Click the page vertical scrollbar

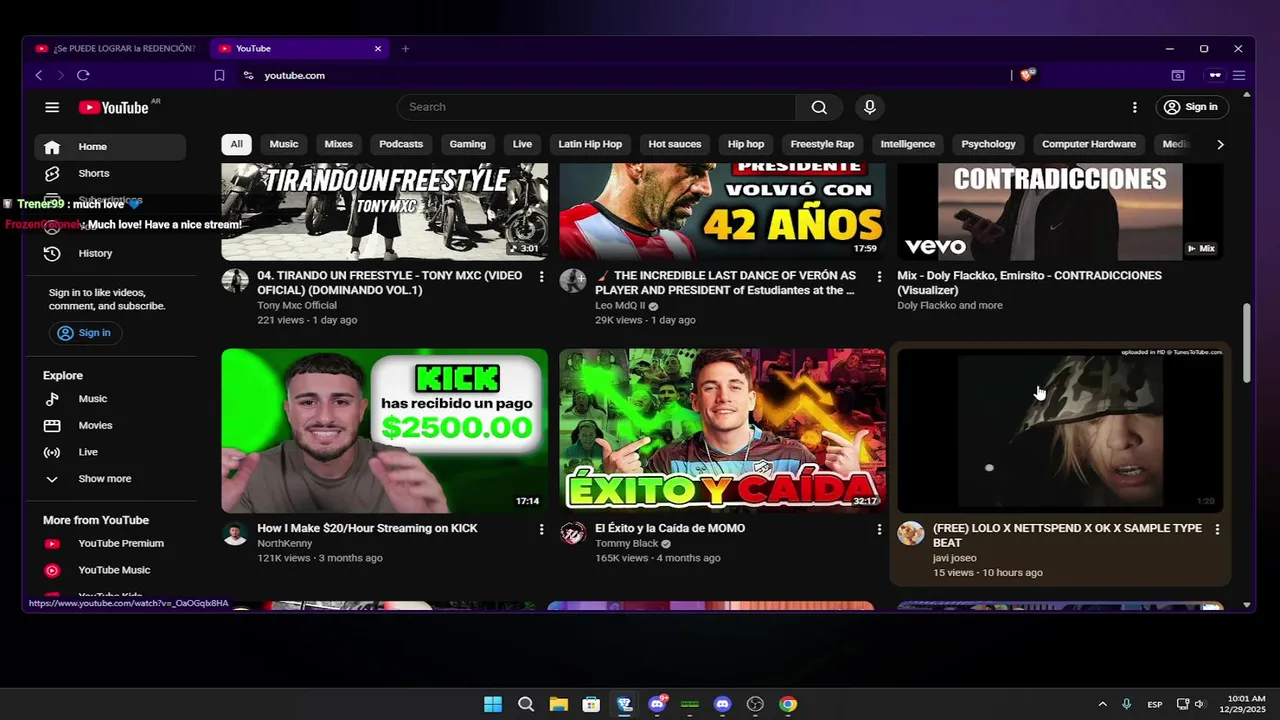(x=1246, y=343)
